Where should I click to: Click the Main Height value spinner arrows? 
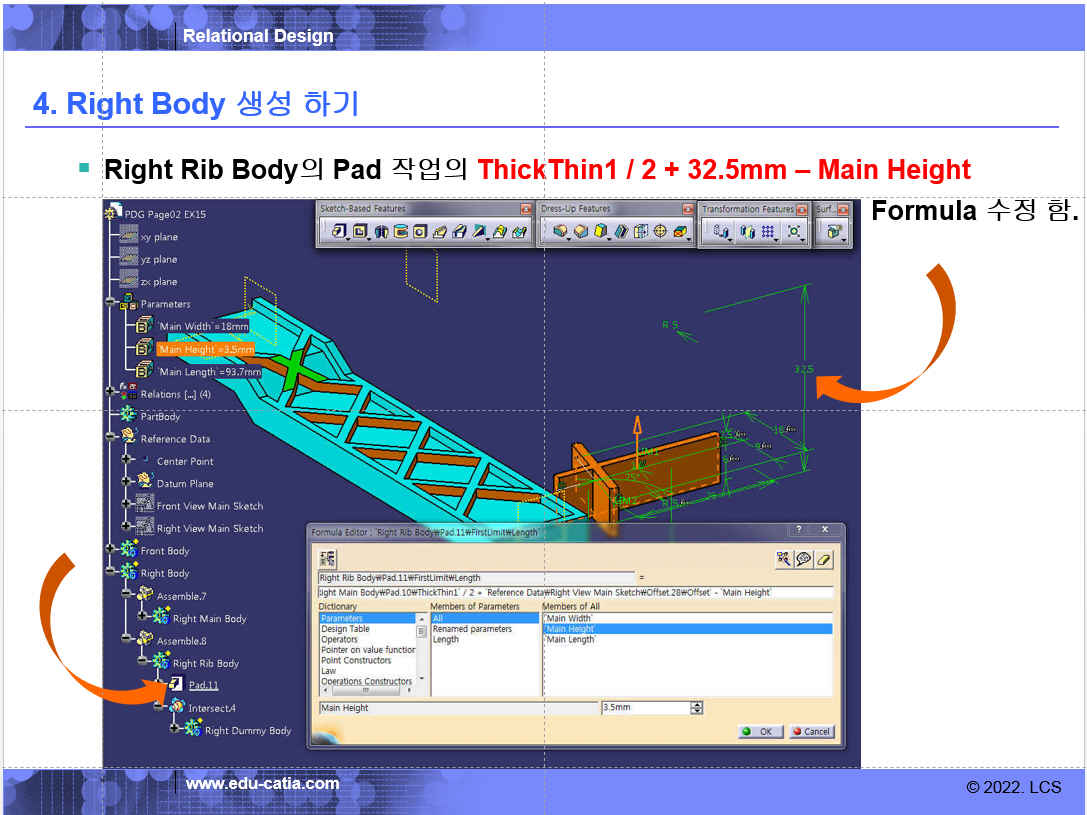[x=697, y=708]
